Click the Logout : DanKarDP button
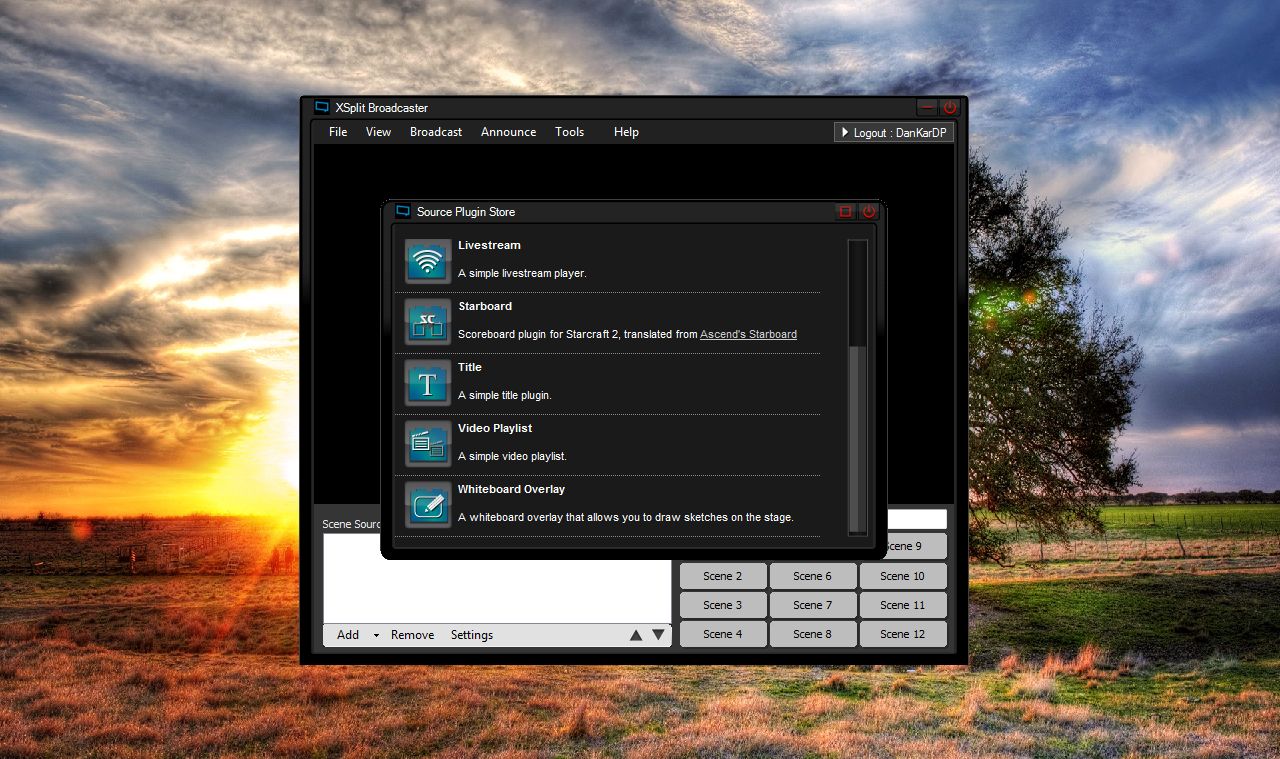Image resolution: width=1280 pixels, height=759 pixels. click(x=894, y=132)
